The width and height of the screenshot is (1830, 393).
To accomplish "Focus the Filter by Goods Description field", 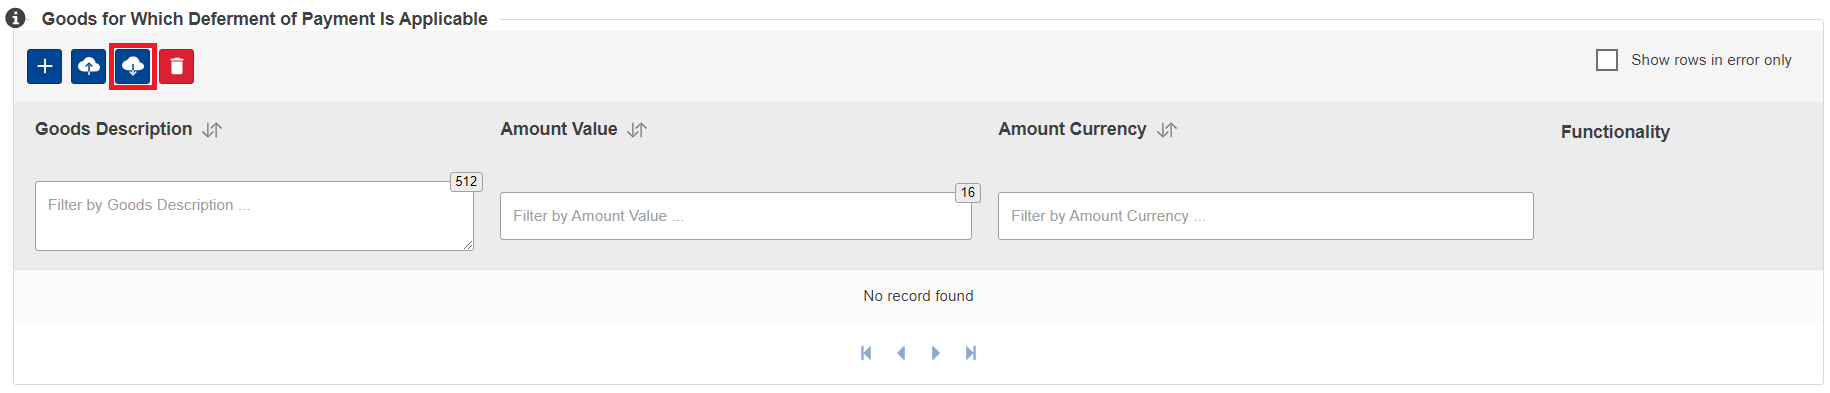I will (254, 216).
